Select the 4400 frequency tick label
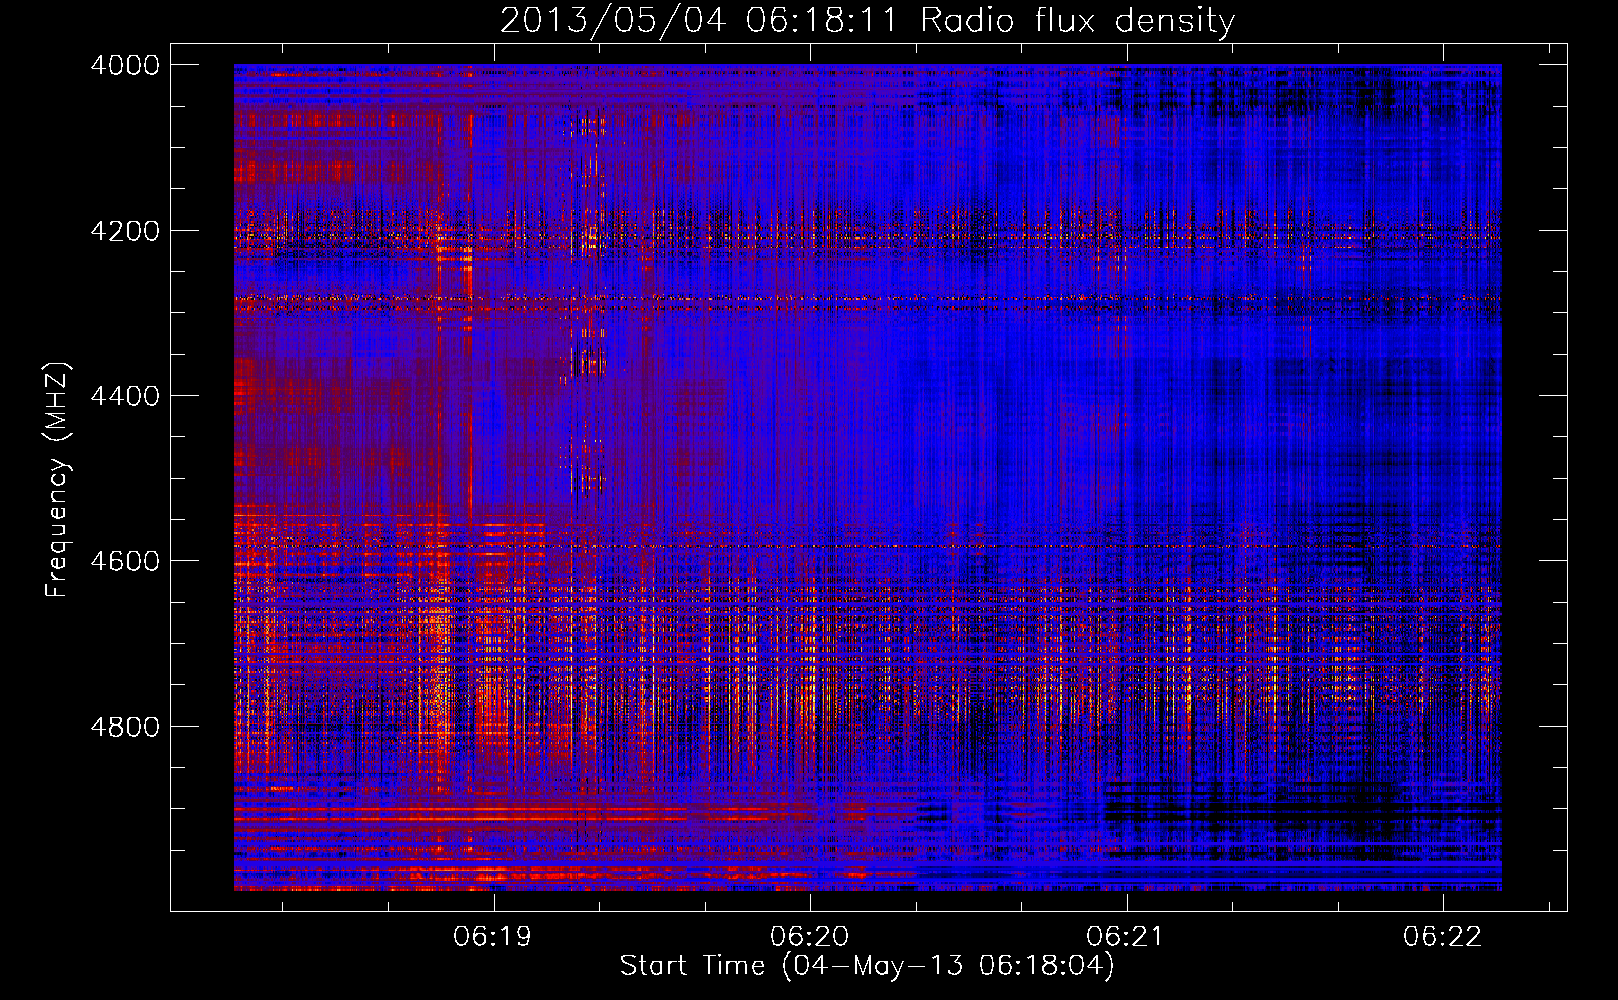1618x1000 pixels. pyautogui.click(x=125, y=396)
